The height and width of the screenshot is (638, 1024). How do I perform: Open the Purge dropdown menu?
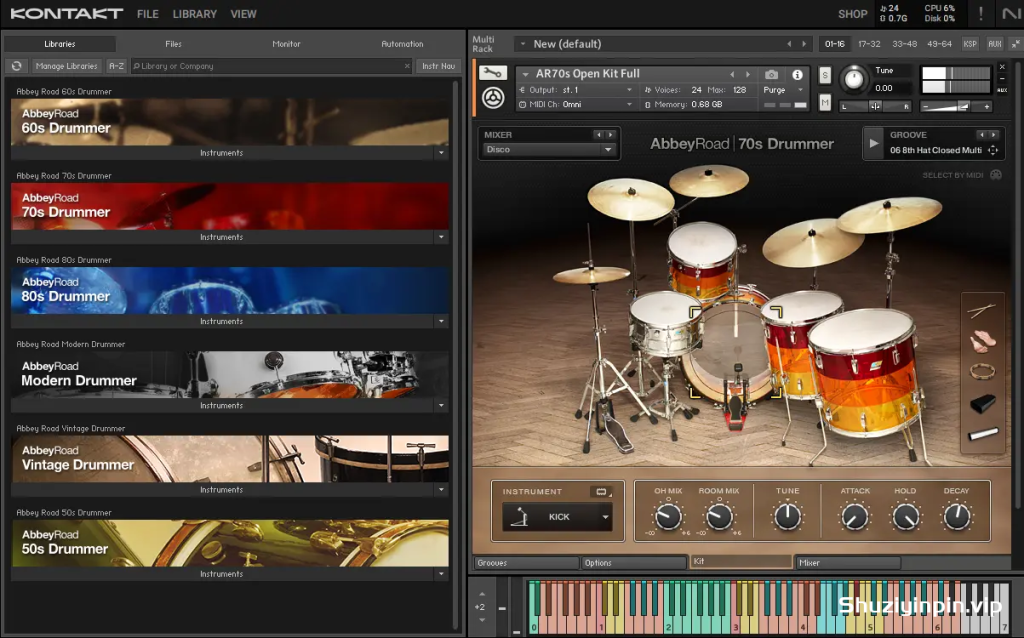(782, 90)
